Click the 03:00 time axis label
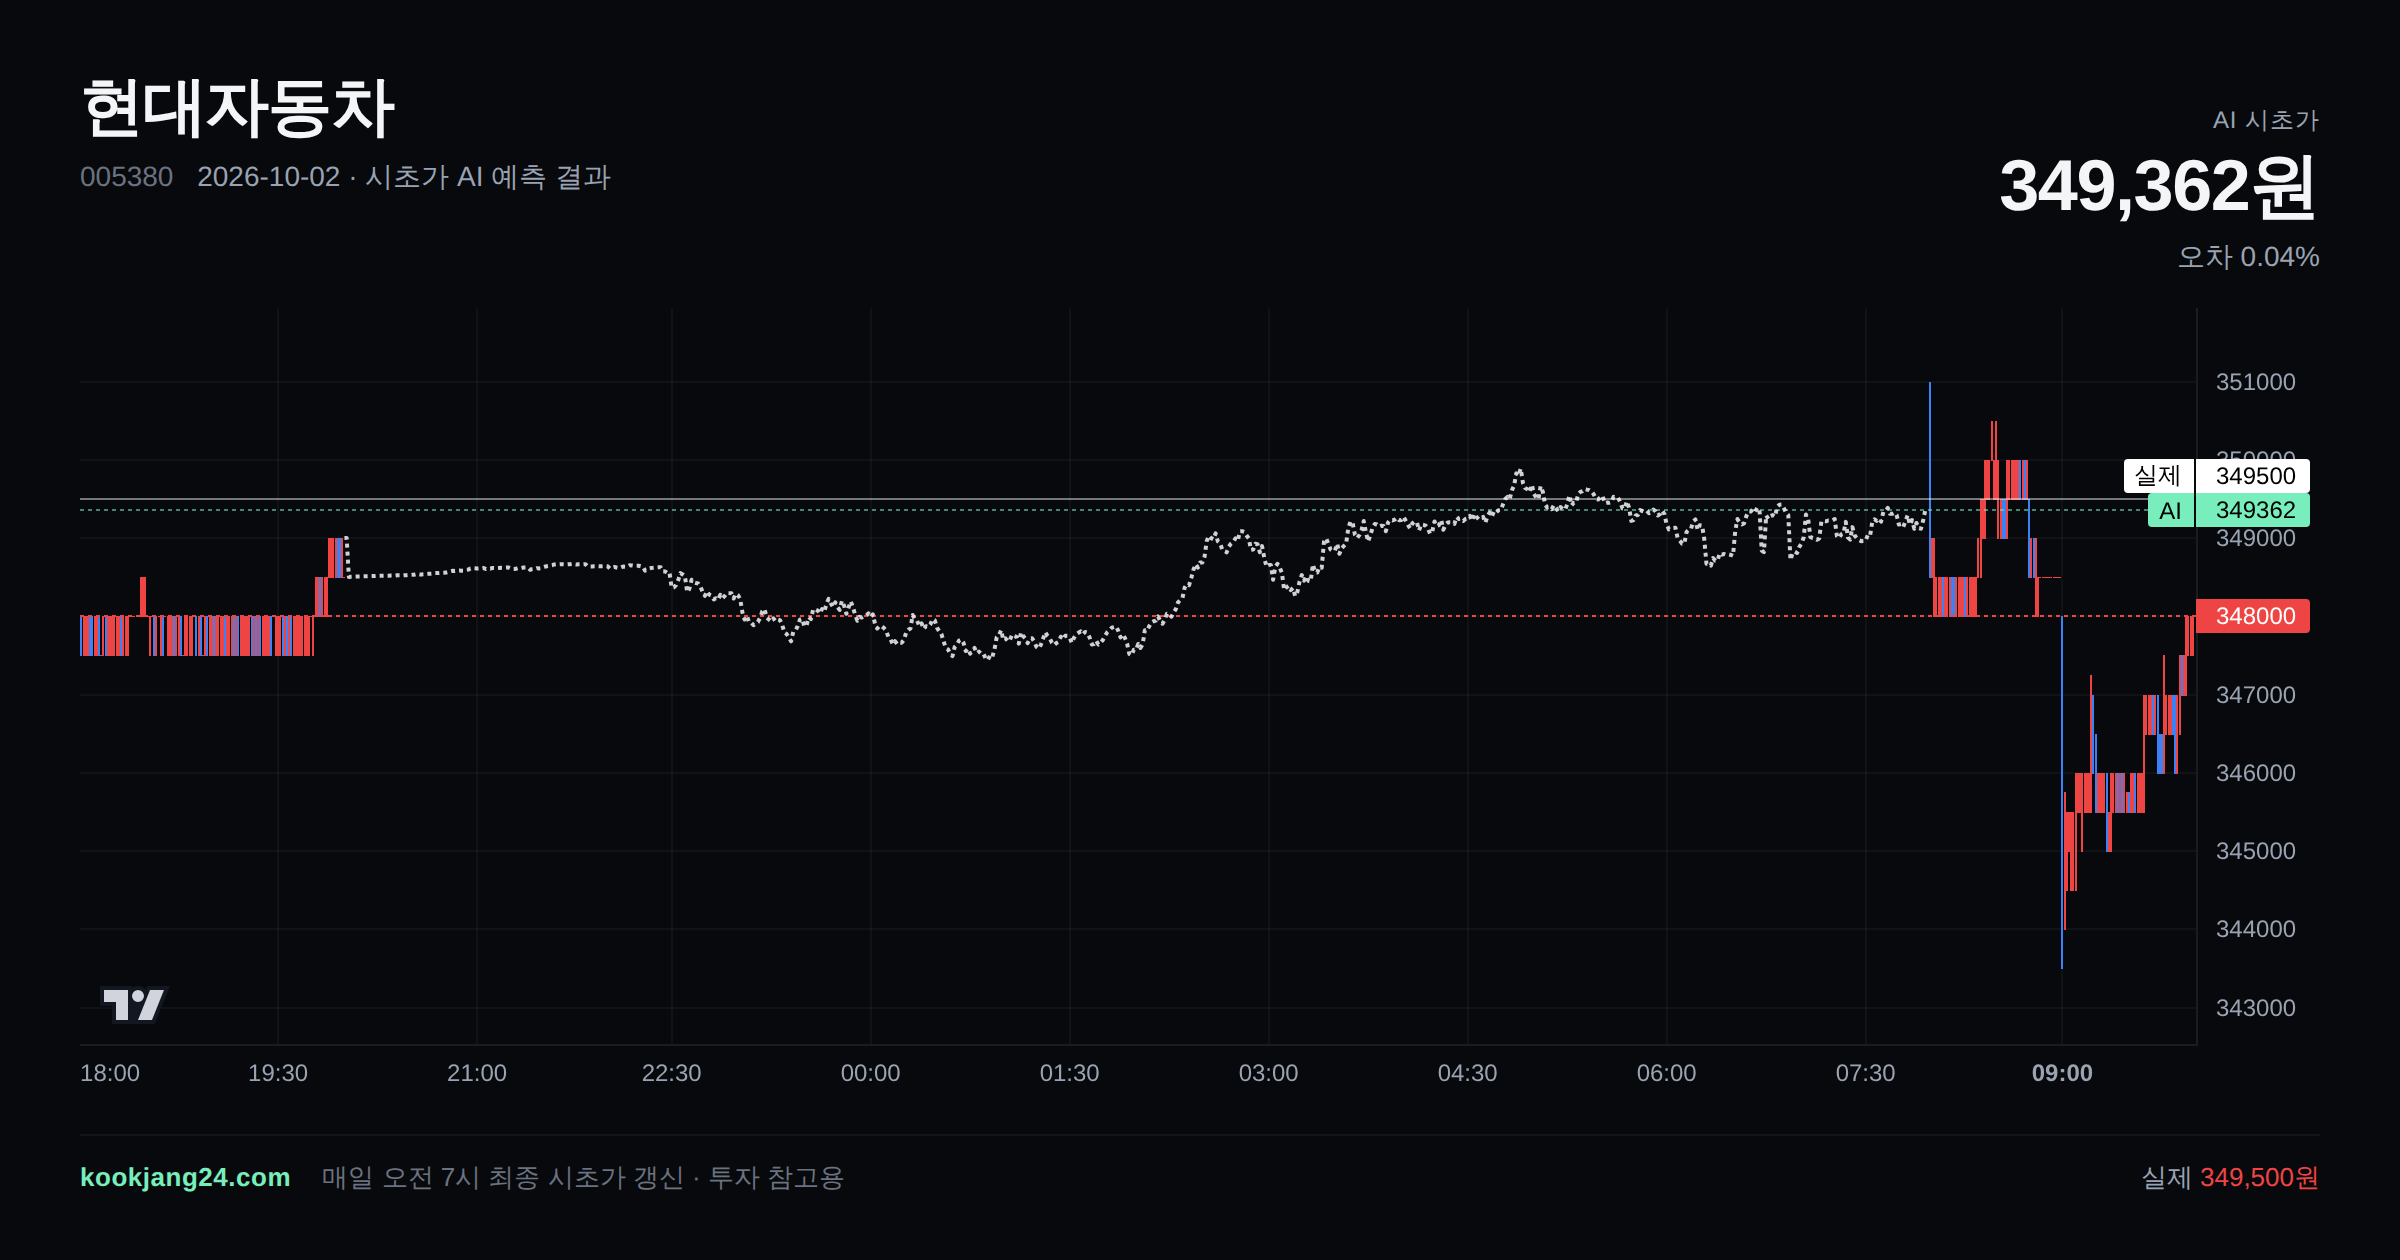The image size is (2400, 1260). (x=1269, y=1073)
